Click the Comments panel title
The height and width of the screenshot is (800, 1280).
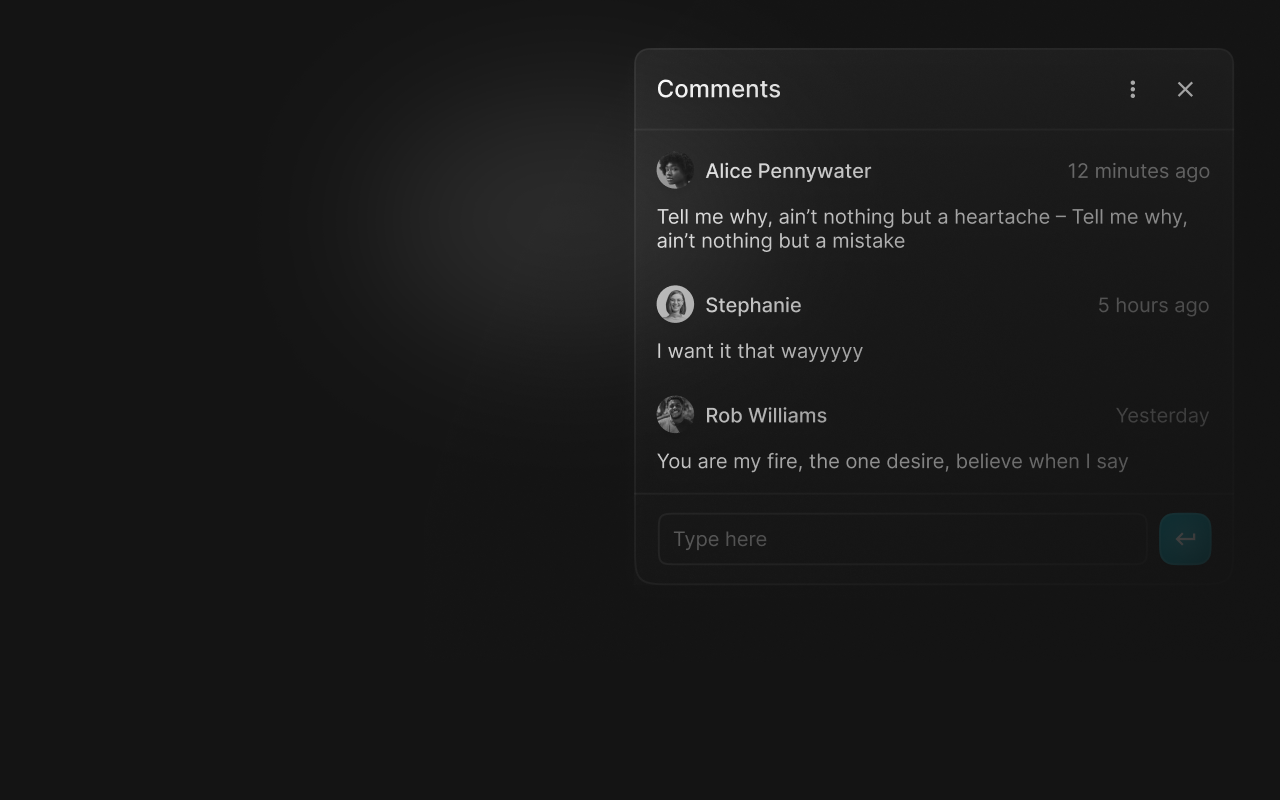(718, 89)
